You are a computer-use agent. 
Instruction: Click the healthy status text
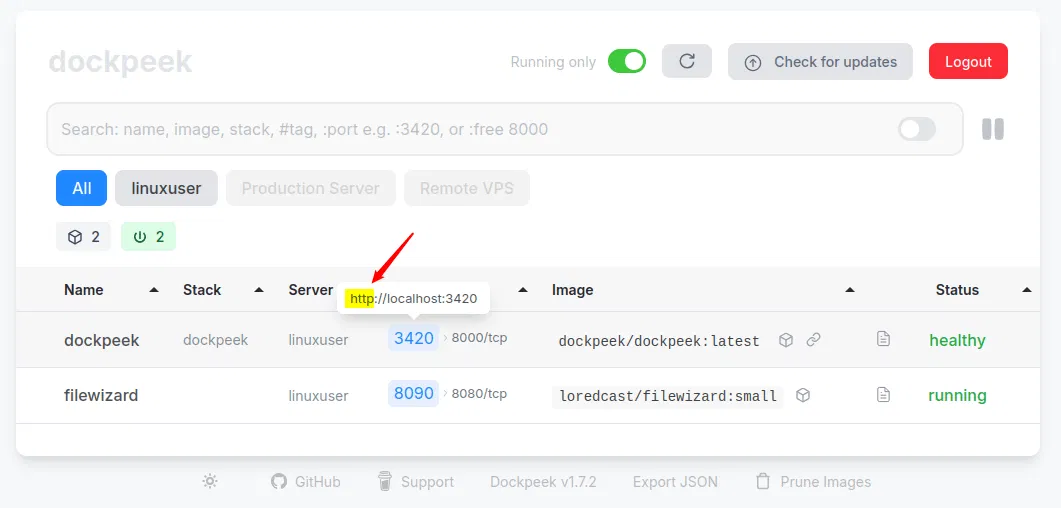[957, 340]
